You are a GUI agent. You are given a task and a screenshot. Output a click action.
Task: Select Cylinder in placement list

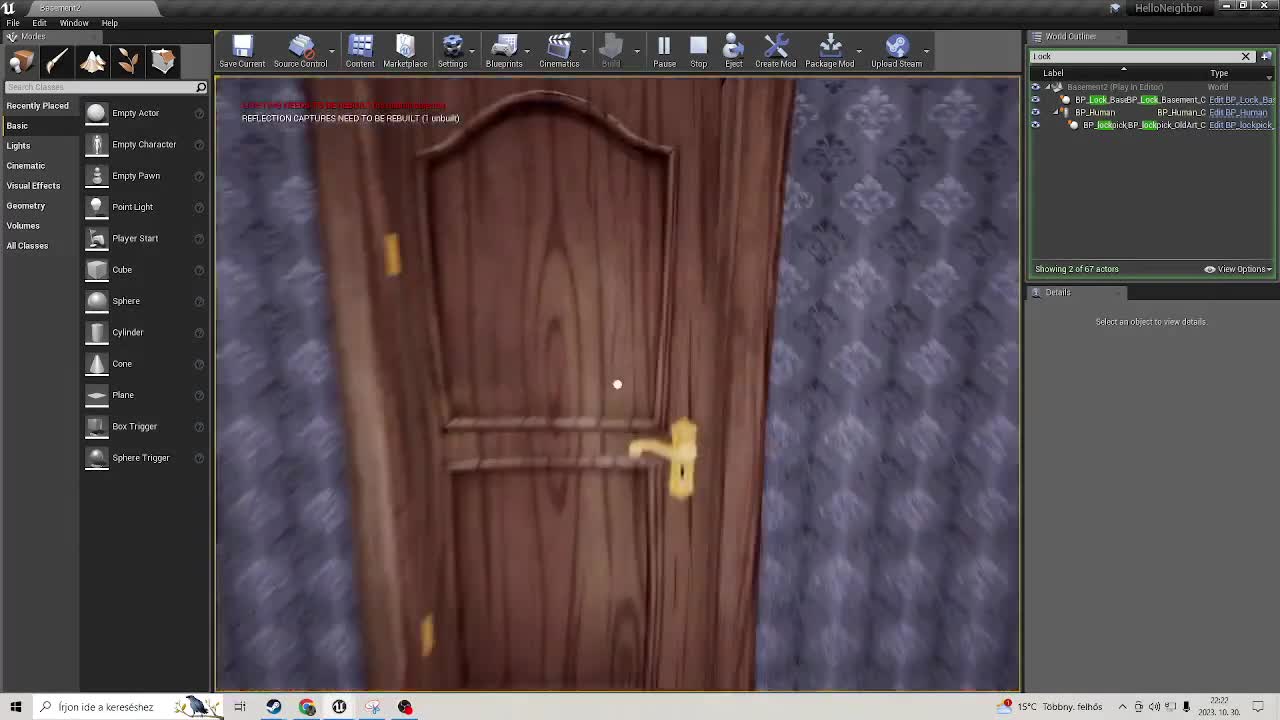tap(145, 332)
